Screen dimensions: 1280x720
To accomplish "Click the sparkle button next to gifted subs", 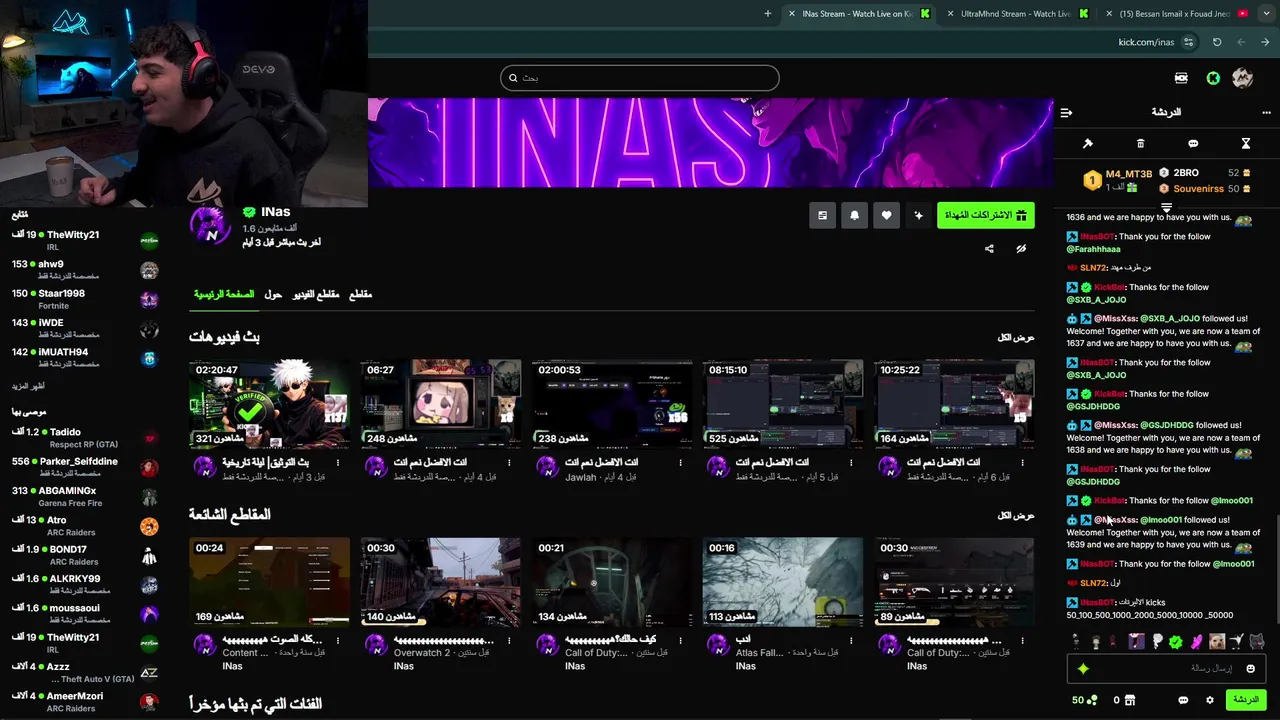I will coord(918,215).
